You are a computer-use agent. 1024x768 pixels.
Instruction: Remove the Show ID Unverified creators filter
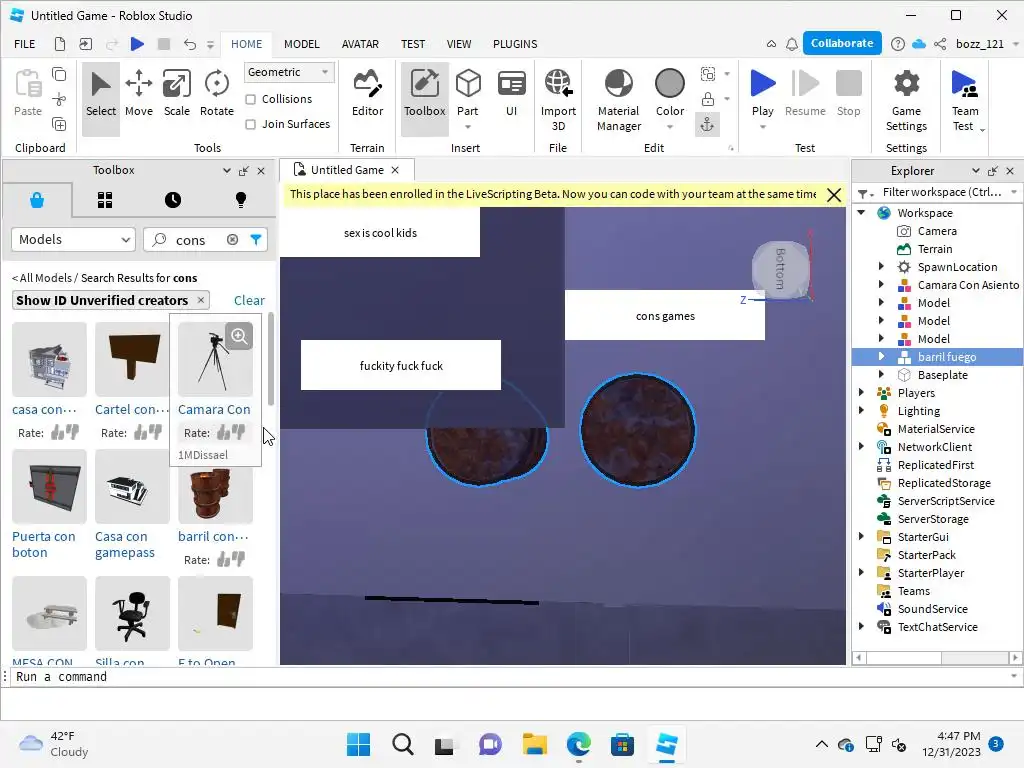[x=200, y=300]
